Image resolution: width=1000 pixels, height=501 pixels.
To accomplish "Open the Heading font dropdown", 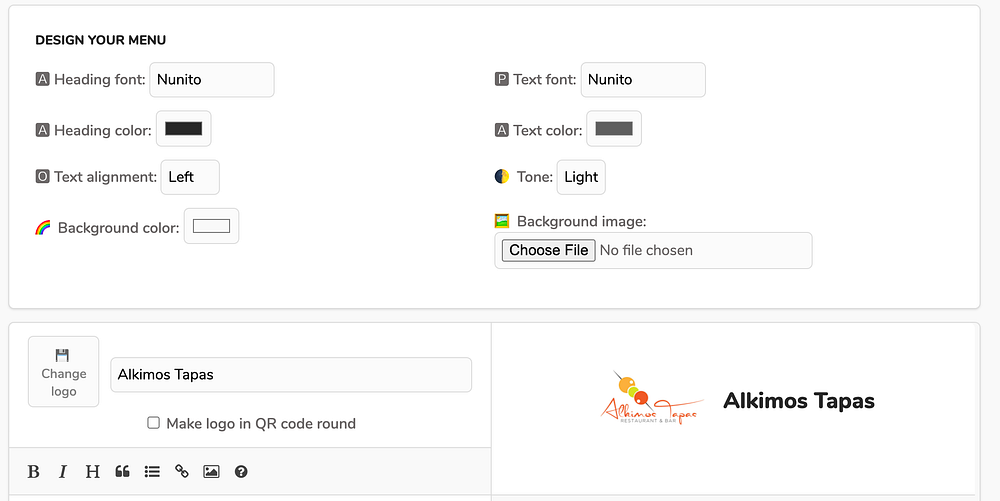I will [212, 80].
